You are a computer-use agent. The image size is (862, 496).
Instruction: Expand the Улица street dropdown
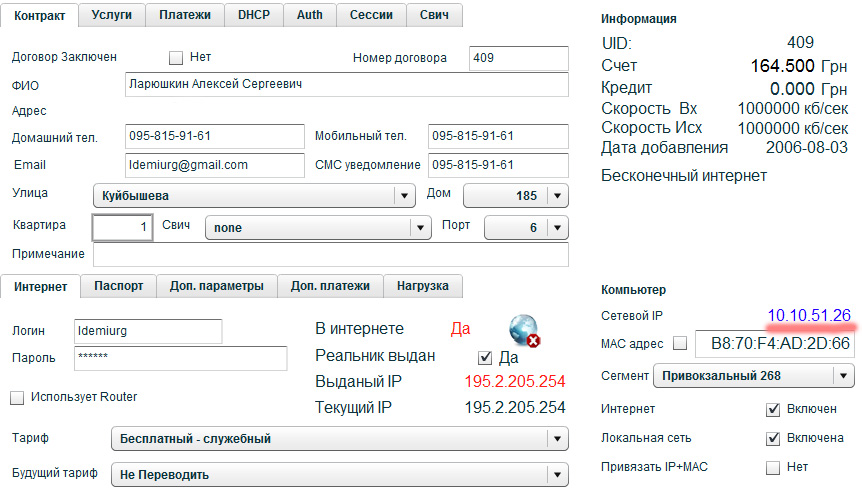click(404, 196)
